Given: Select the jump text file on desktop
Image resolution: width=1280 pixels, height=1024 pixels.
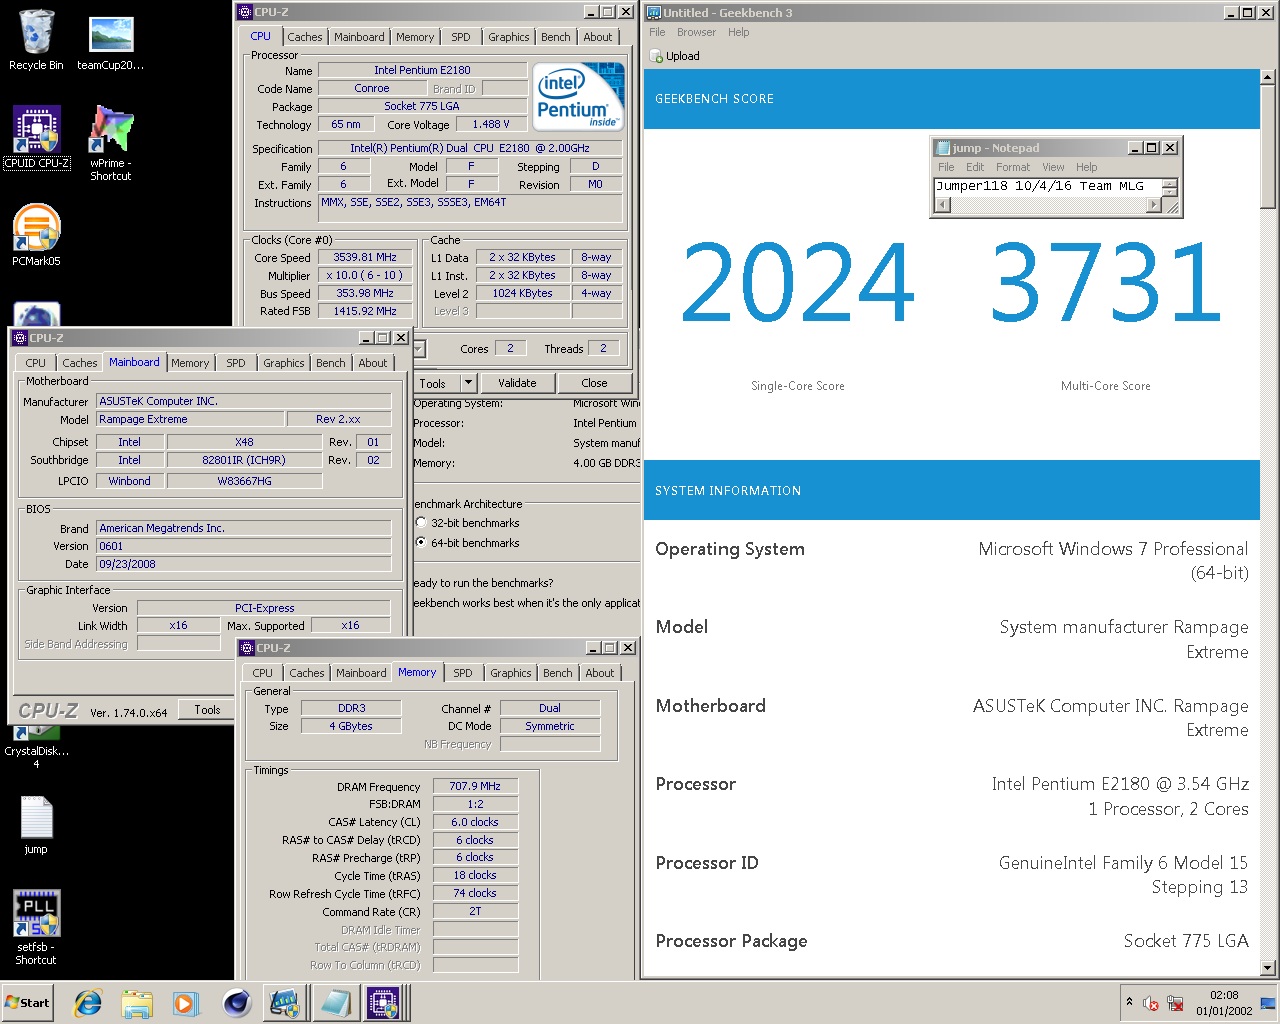Looking at the screenshot, I should [36, 825].
